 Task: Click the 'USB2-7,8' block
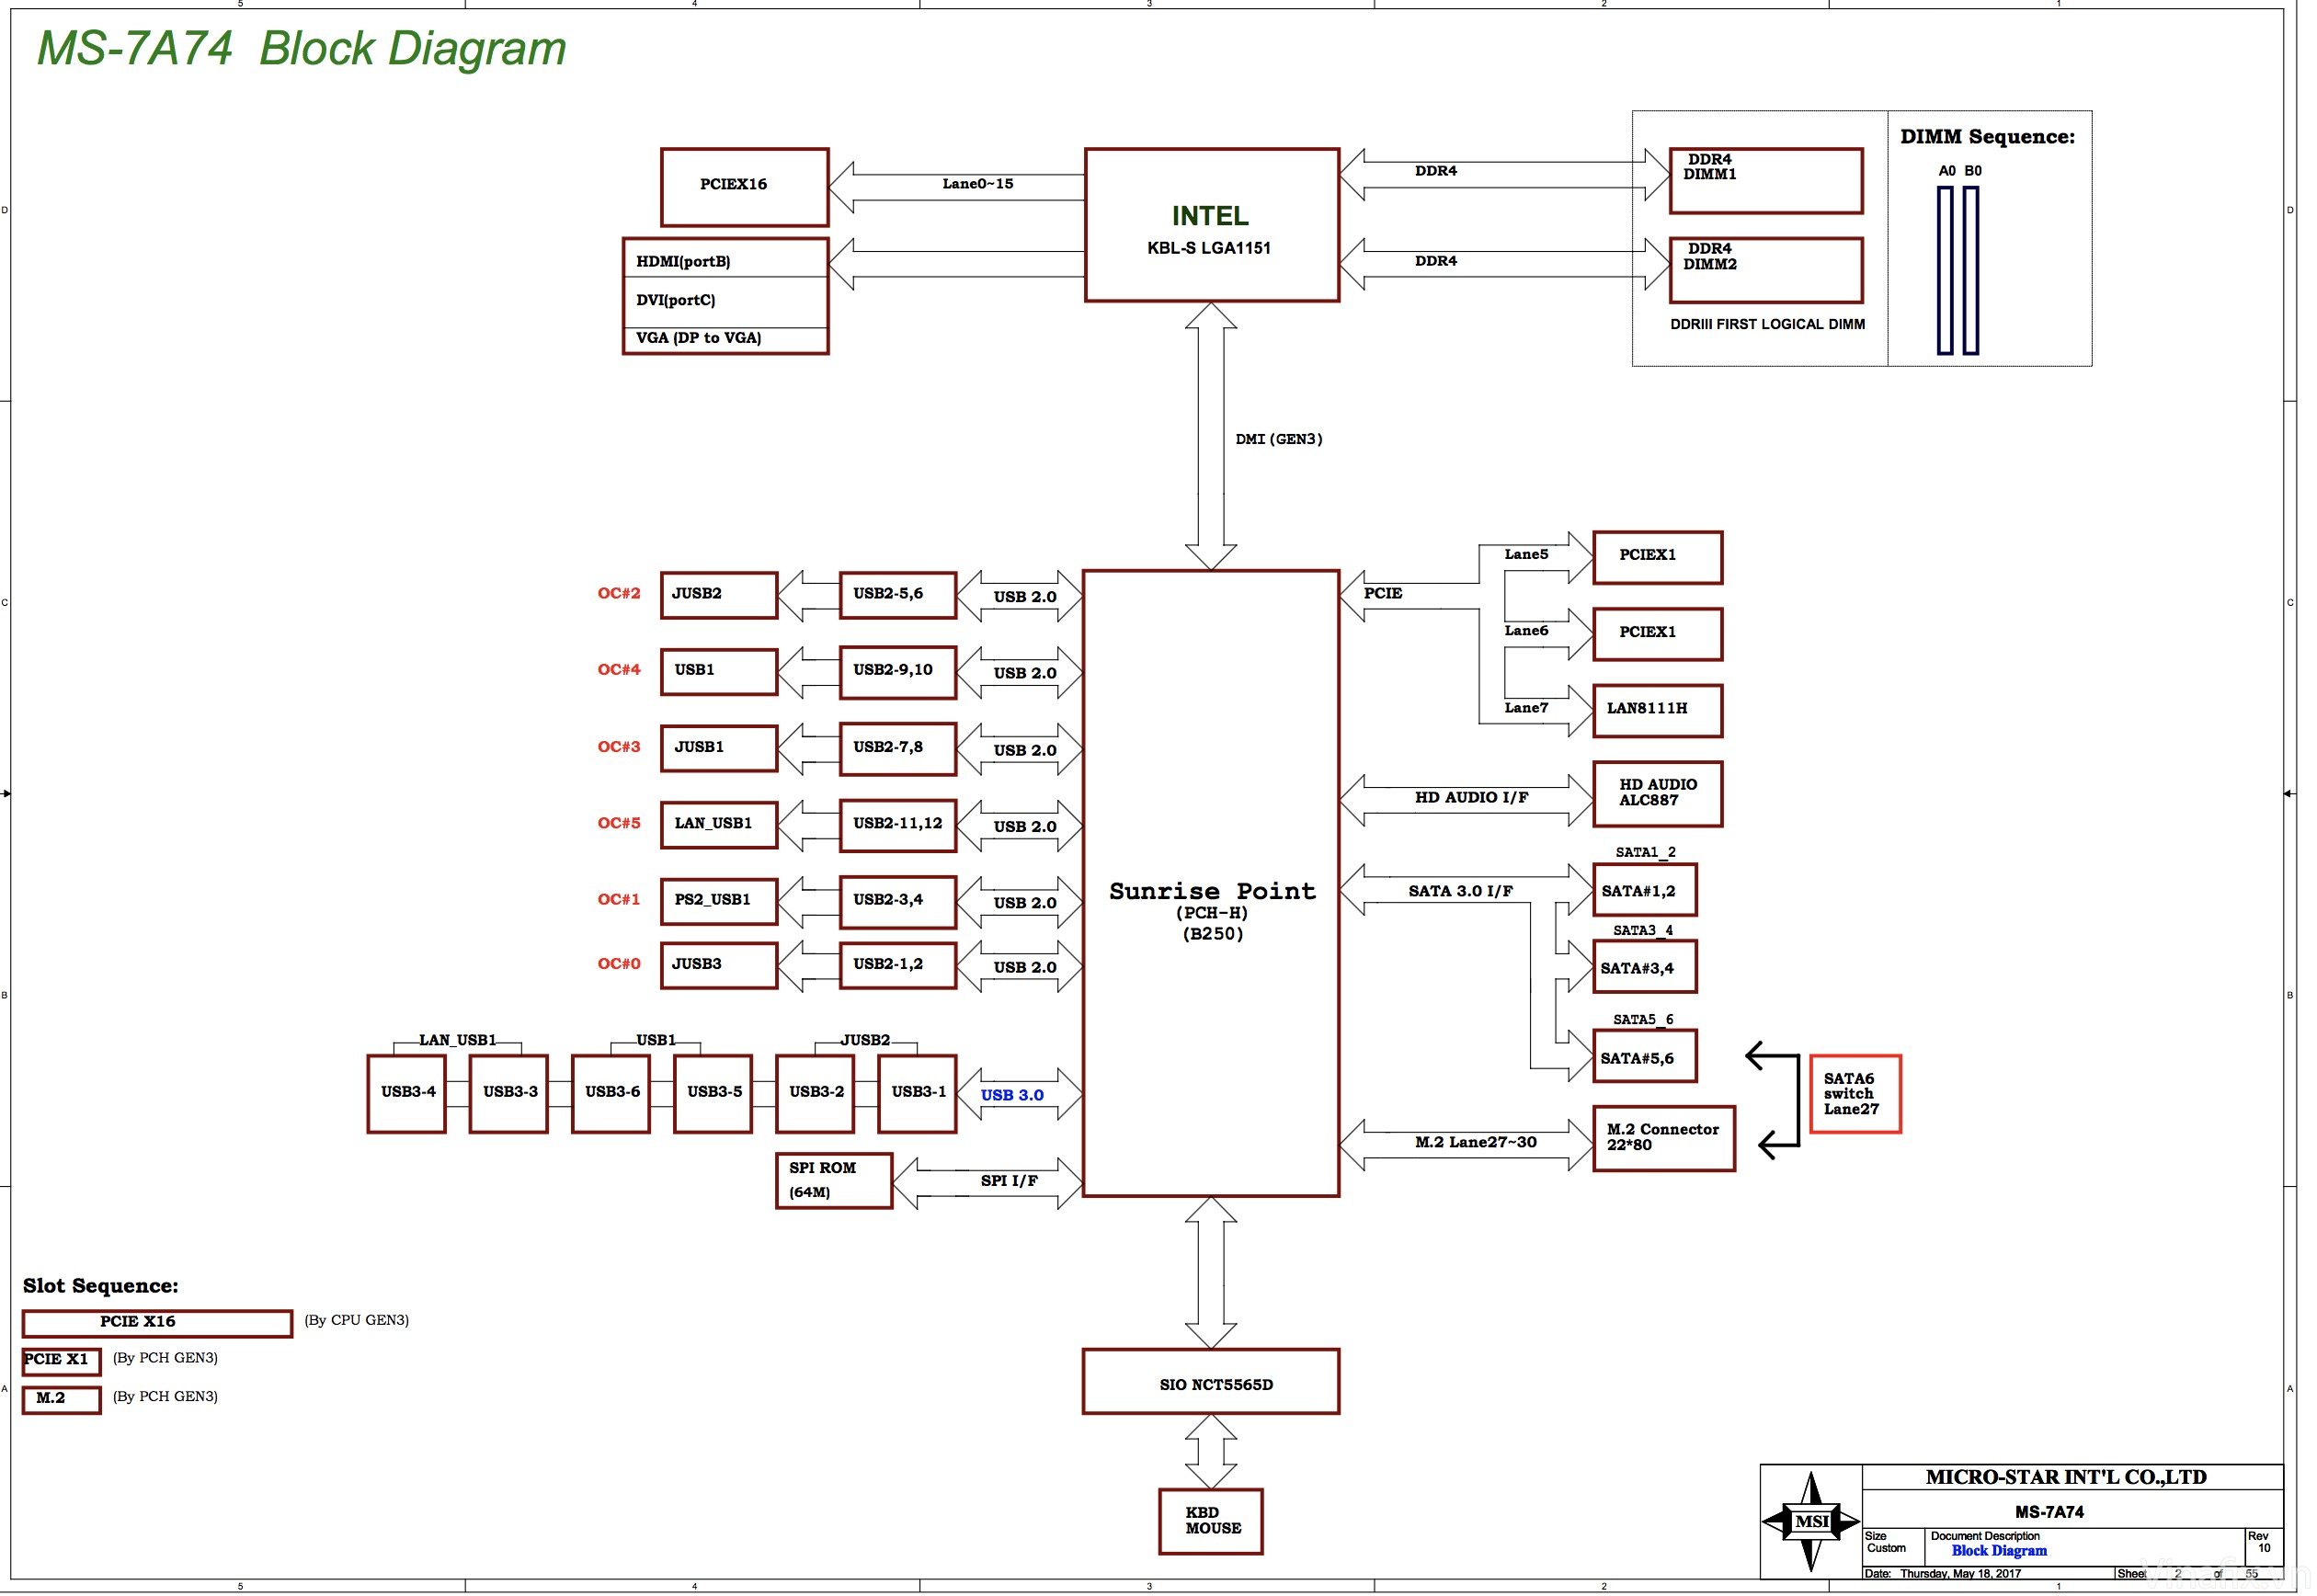897,749
